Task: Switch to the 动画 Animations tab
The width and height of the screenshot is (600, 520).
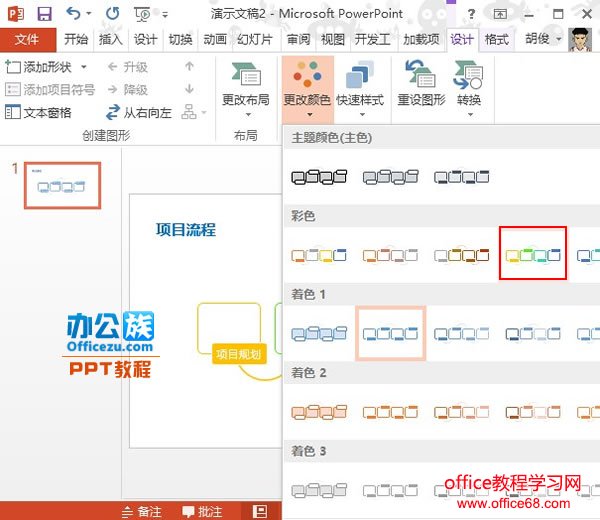Action: pos(215,39)
